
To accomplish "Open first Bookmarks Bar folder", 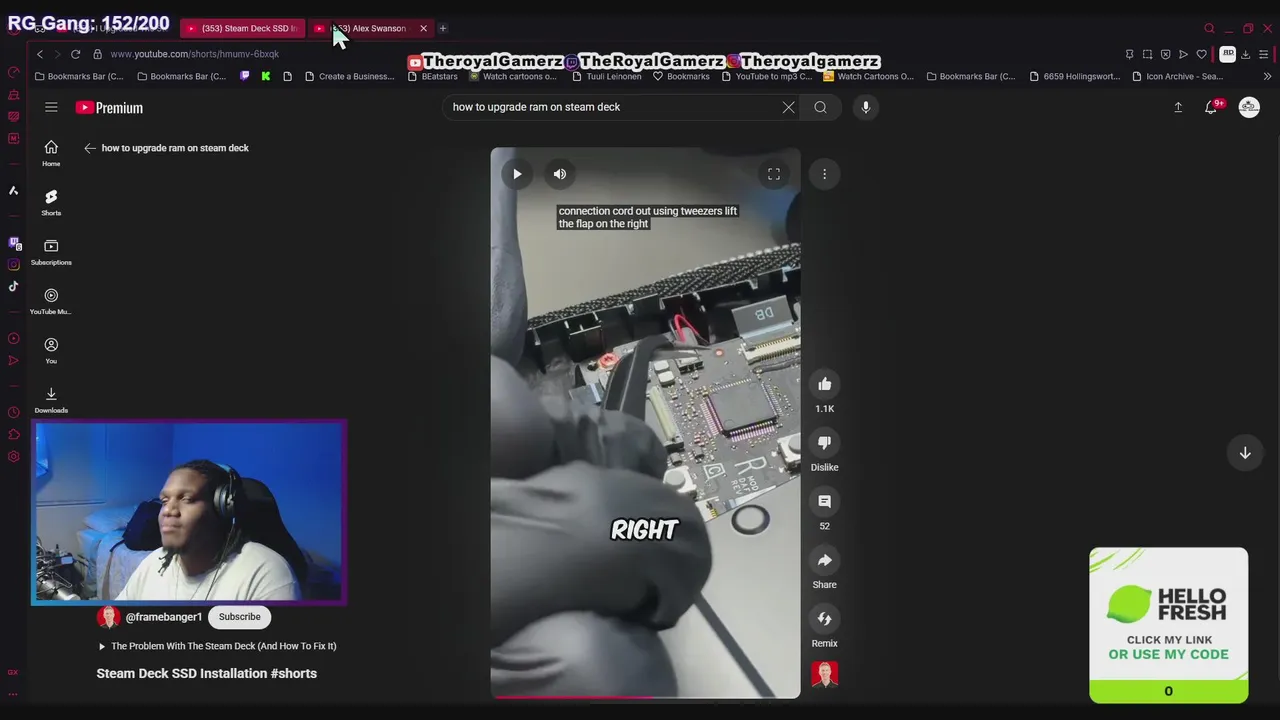I will pos(79,76).
